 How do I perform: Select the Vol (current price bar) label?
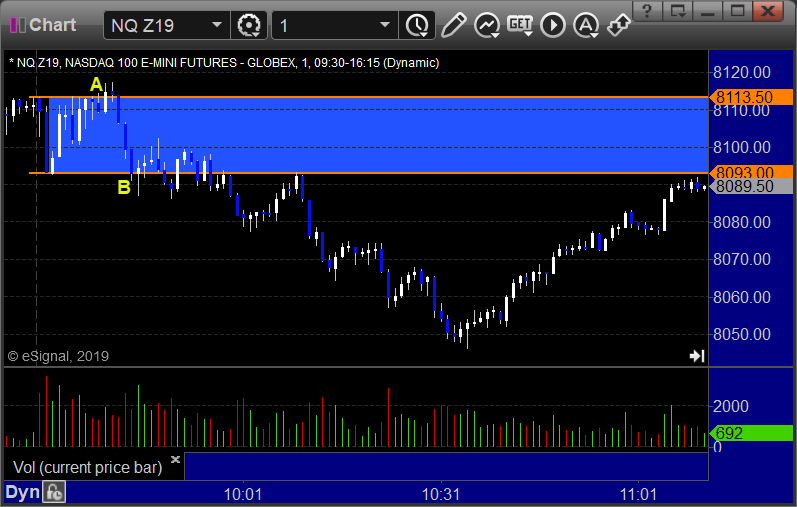[87, 467]
